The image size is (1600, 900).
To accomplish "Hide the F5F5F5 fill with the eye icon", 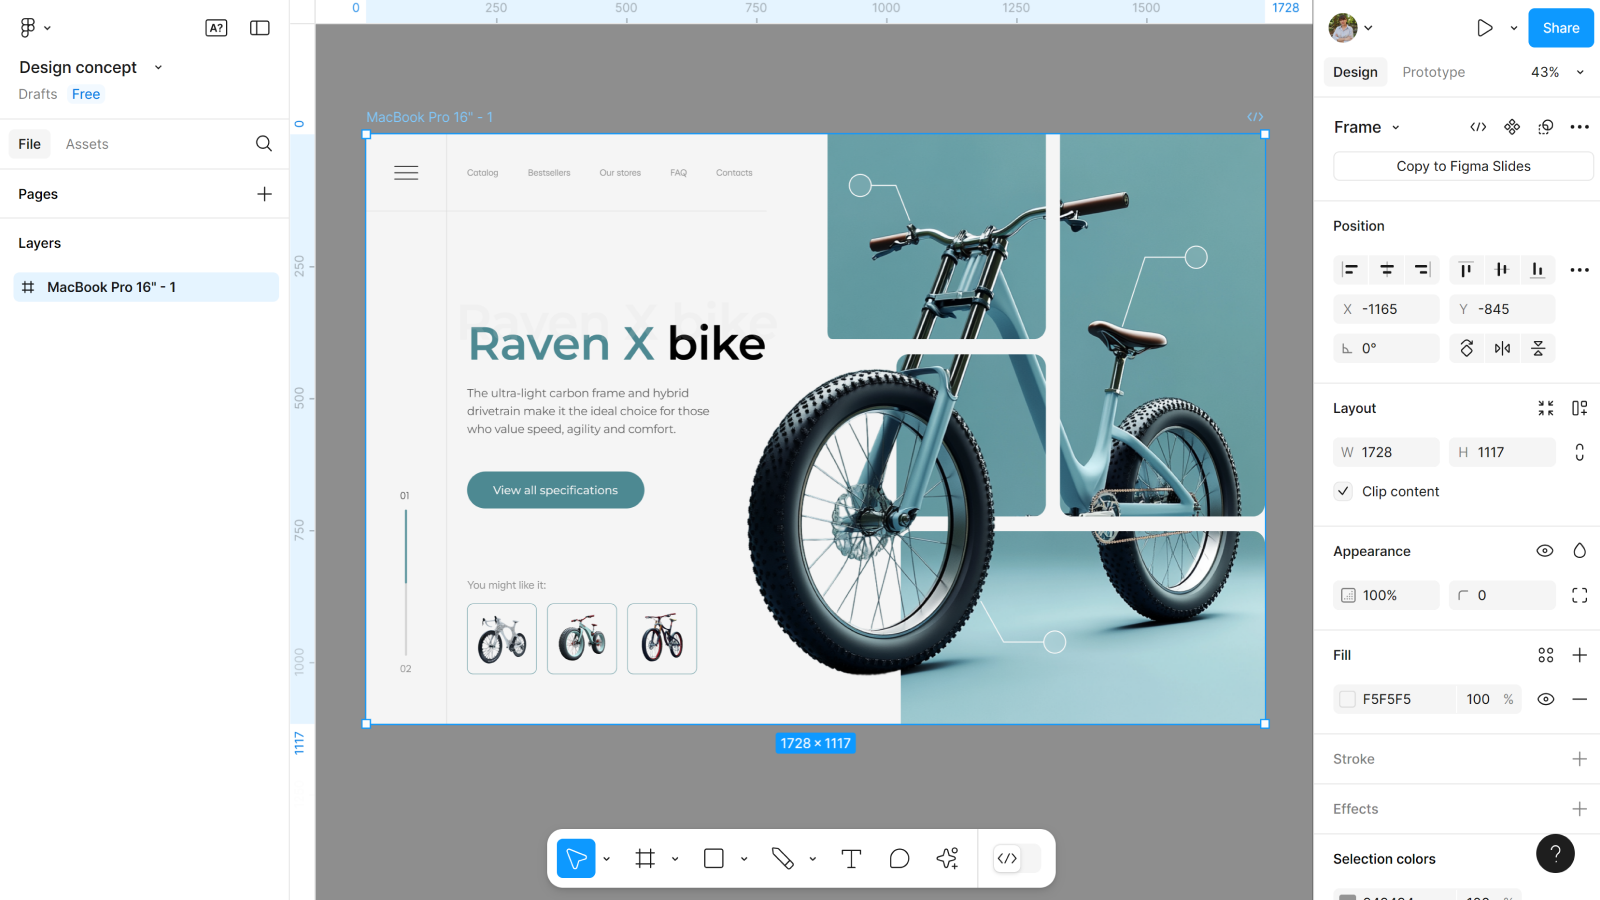I will pos(1545,699).
